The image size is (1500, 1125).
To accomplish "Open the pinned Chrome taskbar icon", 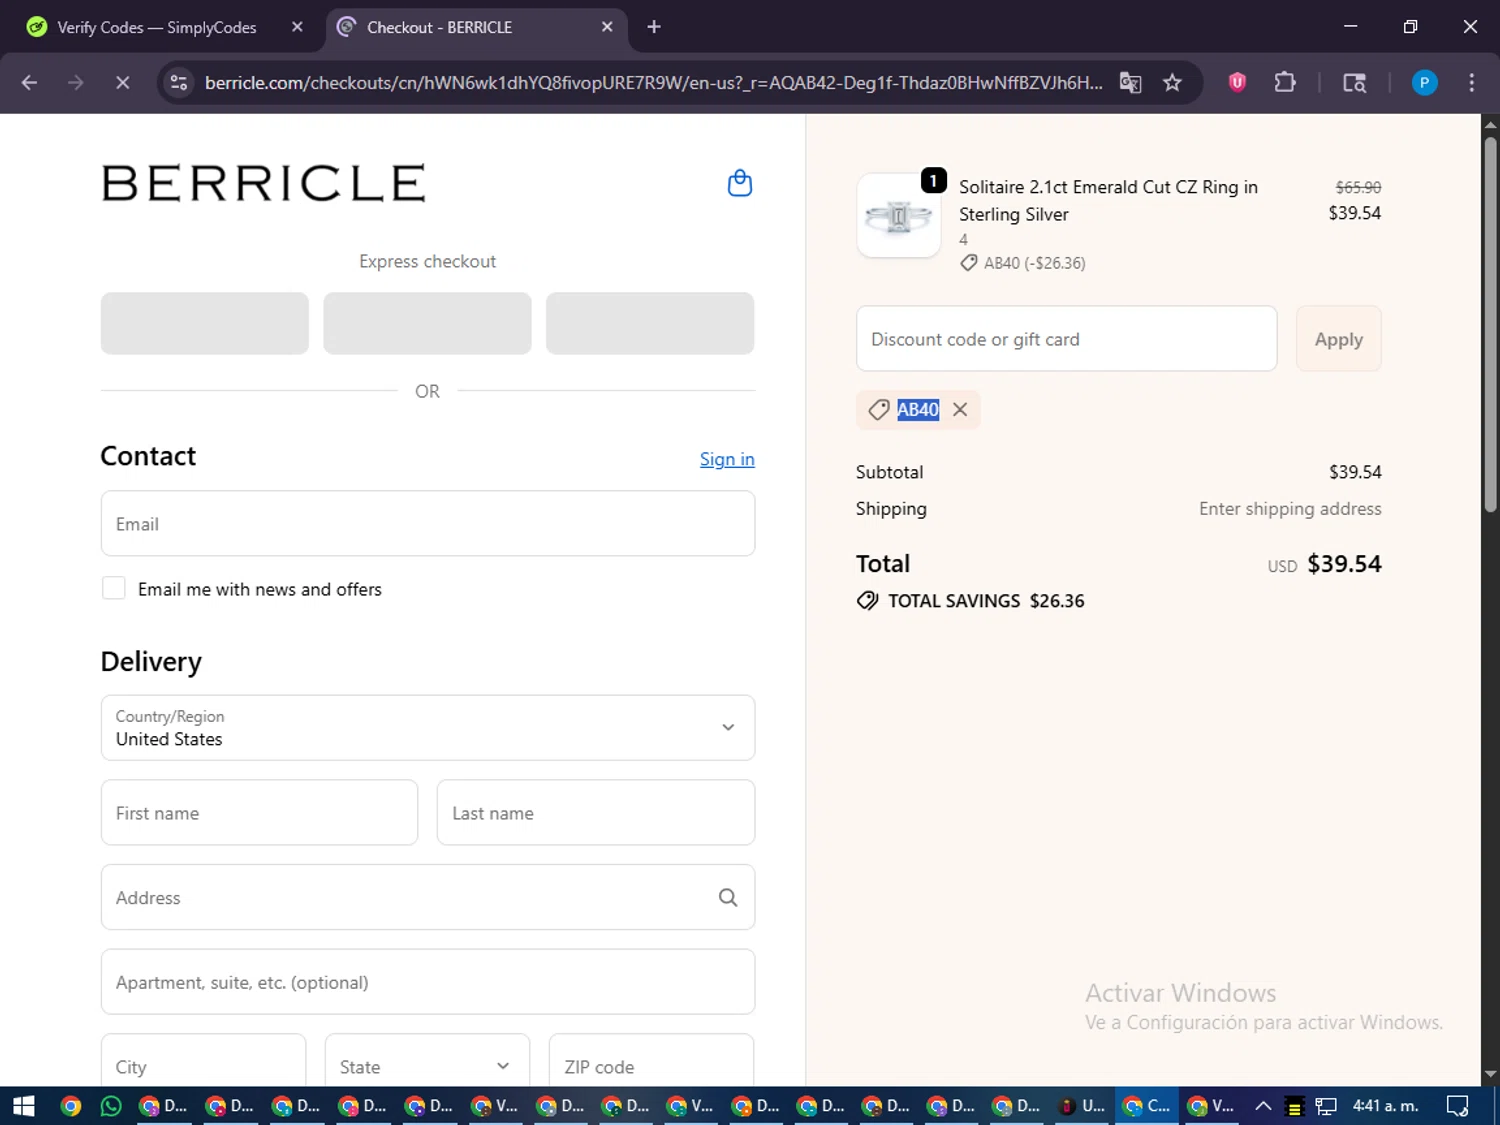I will point(70,1106).
